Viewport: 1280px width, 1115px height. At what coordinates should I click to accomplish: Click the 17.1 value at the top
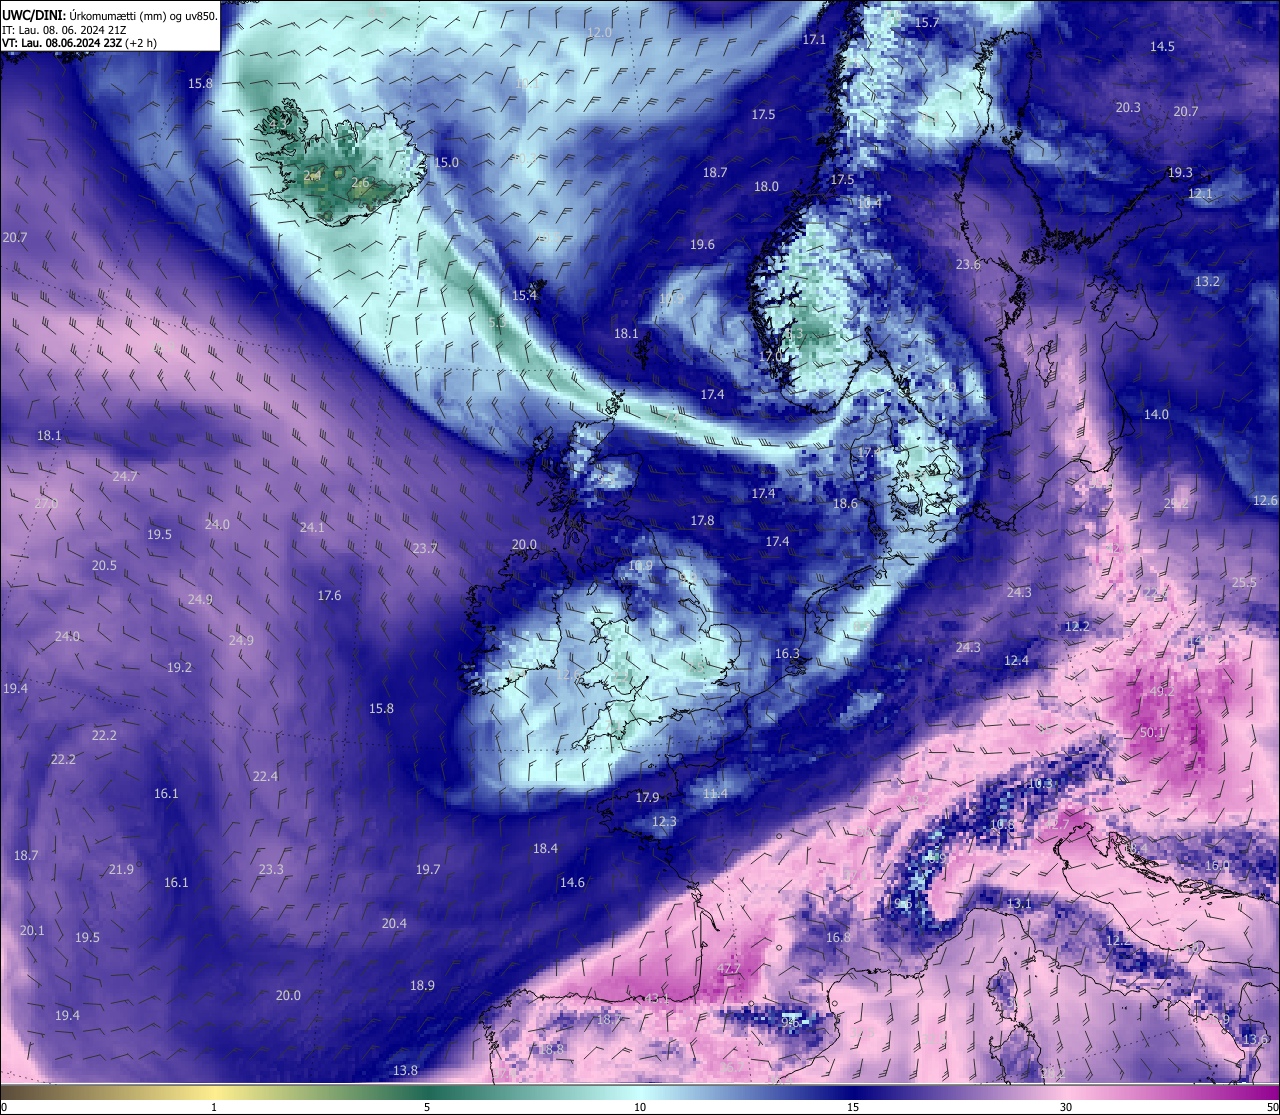click(814, 39)
